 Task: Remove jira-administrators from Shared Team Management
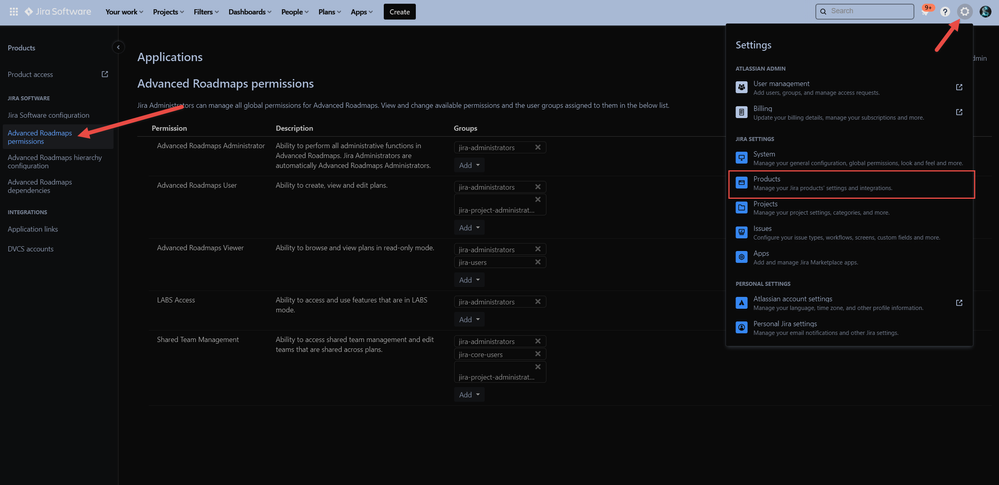coord(538,341)
